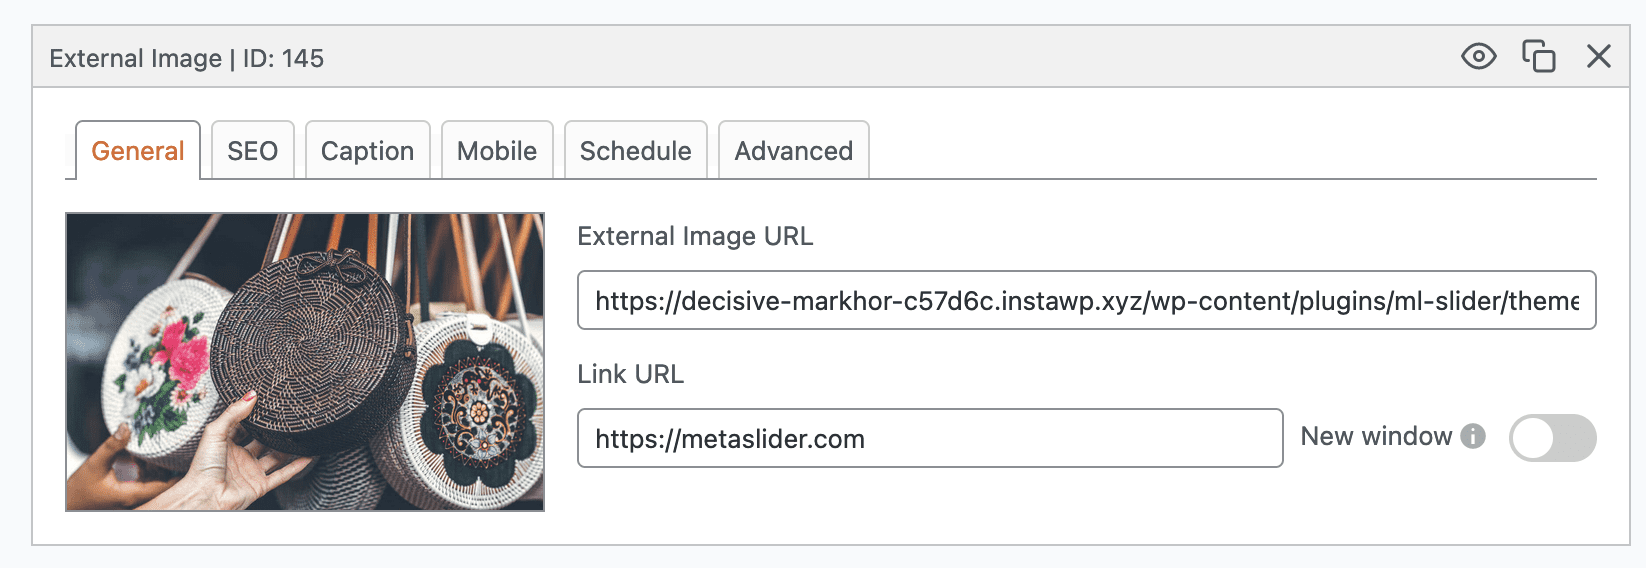Click the "External Image URL" label

coord(695,237)
